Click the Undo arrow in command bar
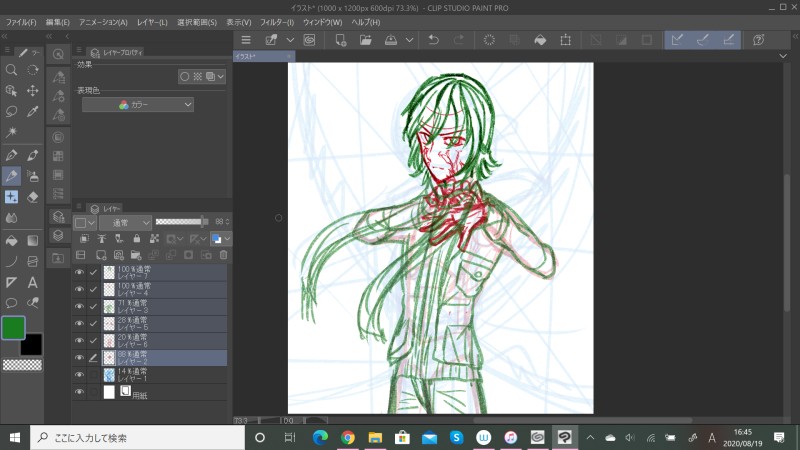The height and width of the screenshot is (450, 800). click(x=433, y=40)
